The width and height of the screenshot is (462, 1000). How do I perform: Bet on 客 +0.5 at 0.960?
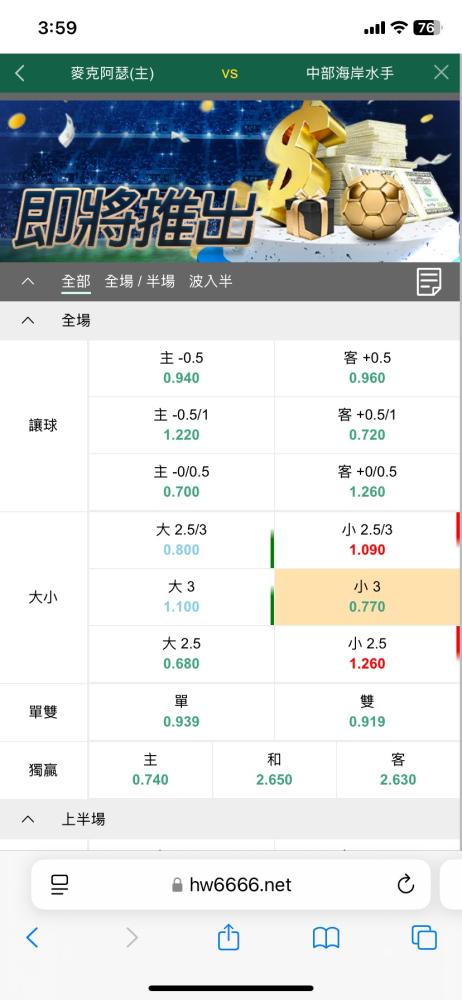point(368,368)
